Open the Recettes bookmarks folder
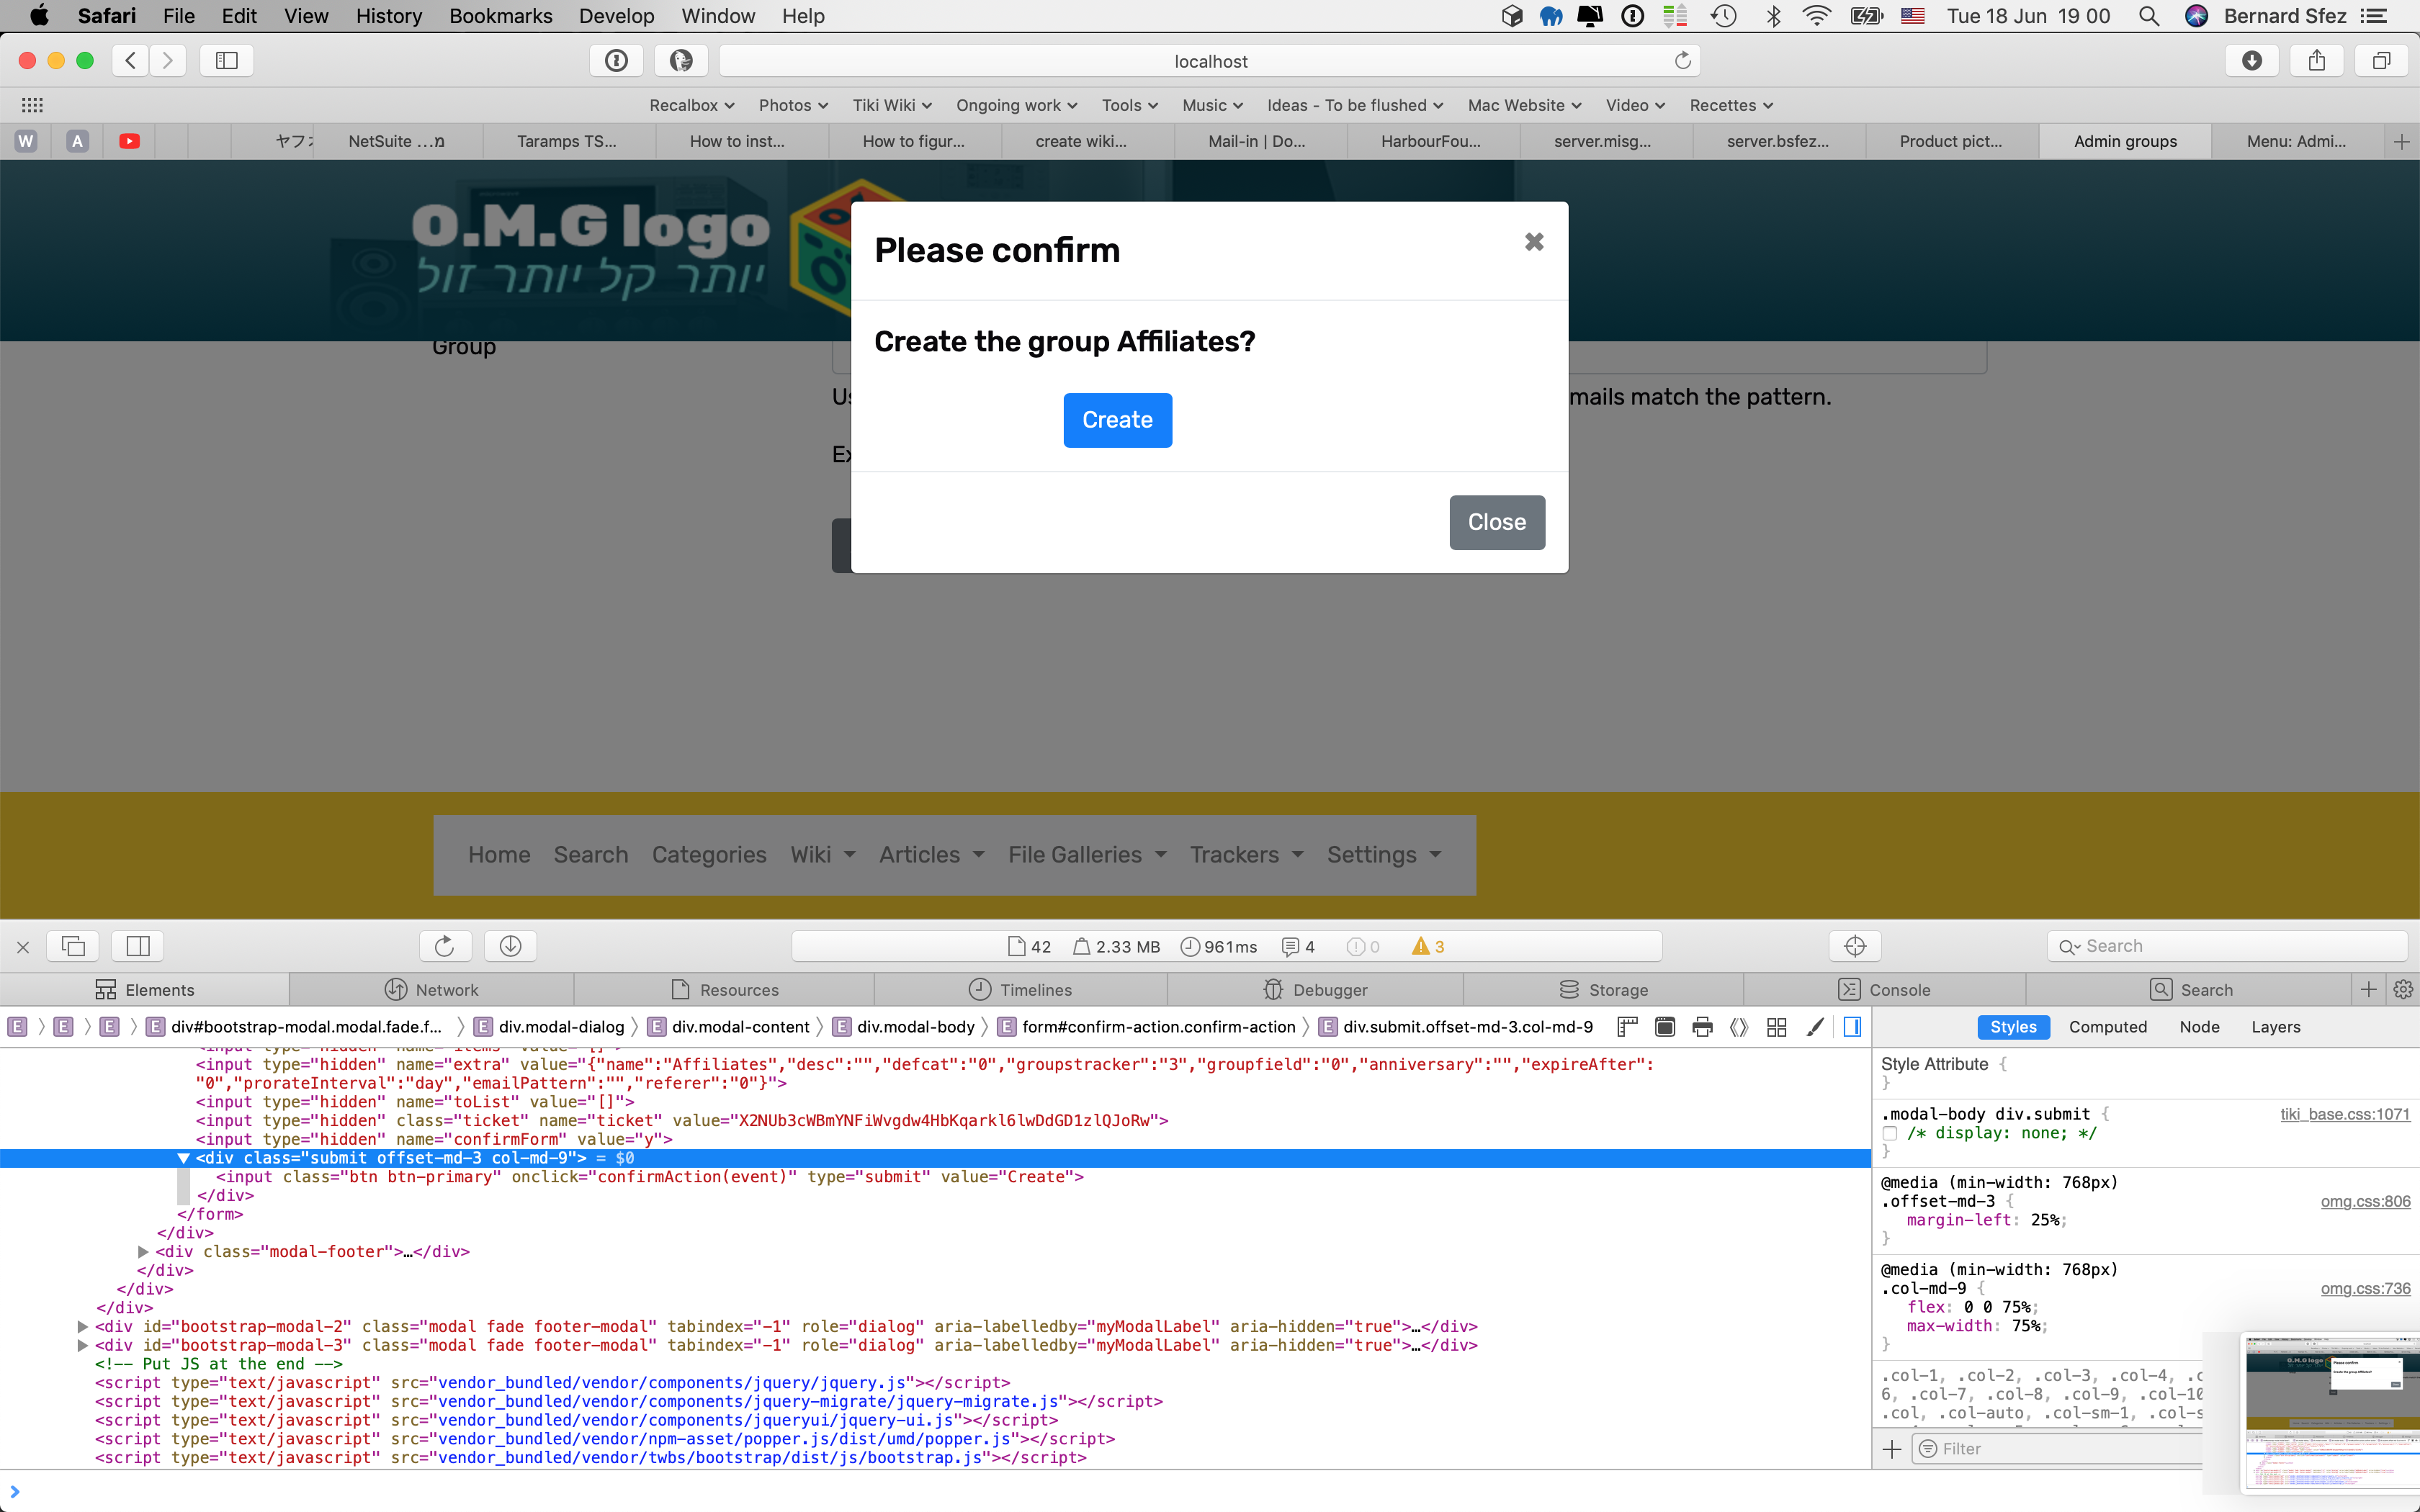The width and height of the screenshot is (2420, 1512). coord(1731,105)
